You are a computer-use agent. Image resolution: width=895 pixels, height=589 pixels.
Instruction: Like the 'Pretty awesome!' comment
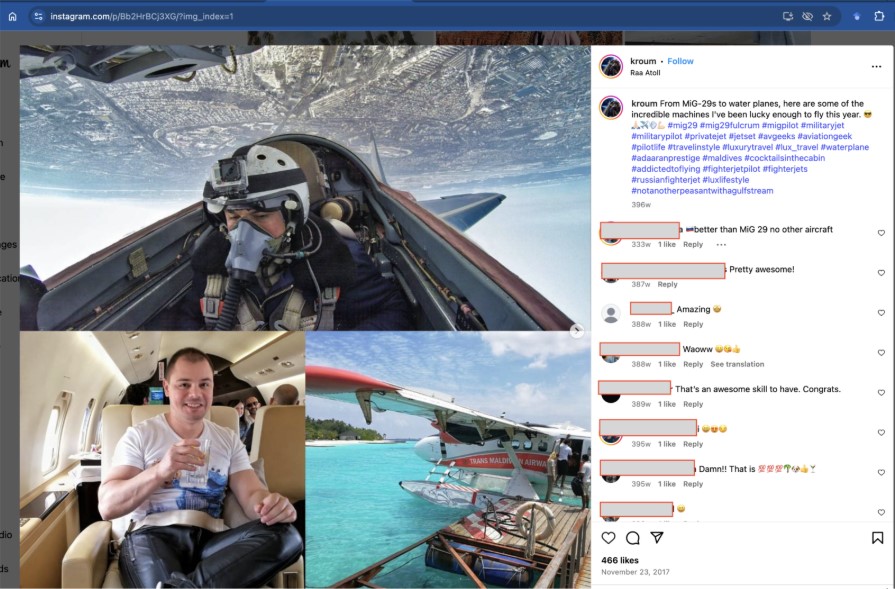click(x=881, y=273)
